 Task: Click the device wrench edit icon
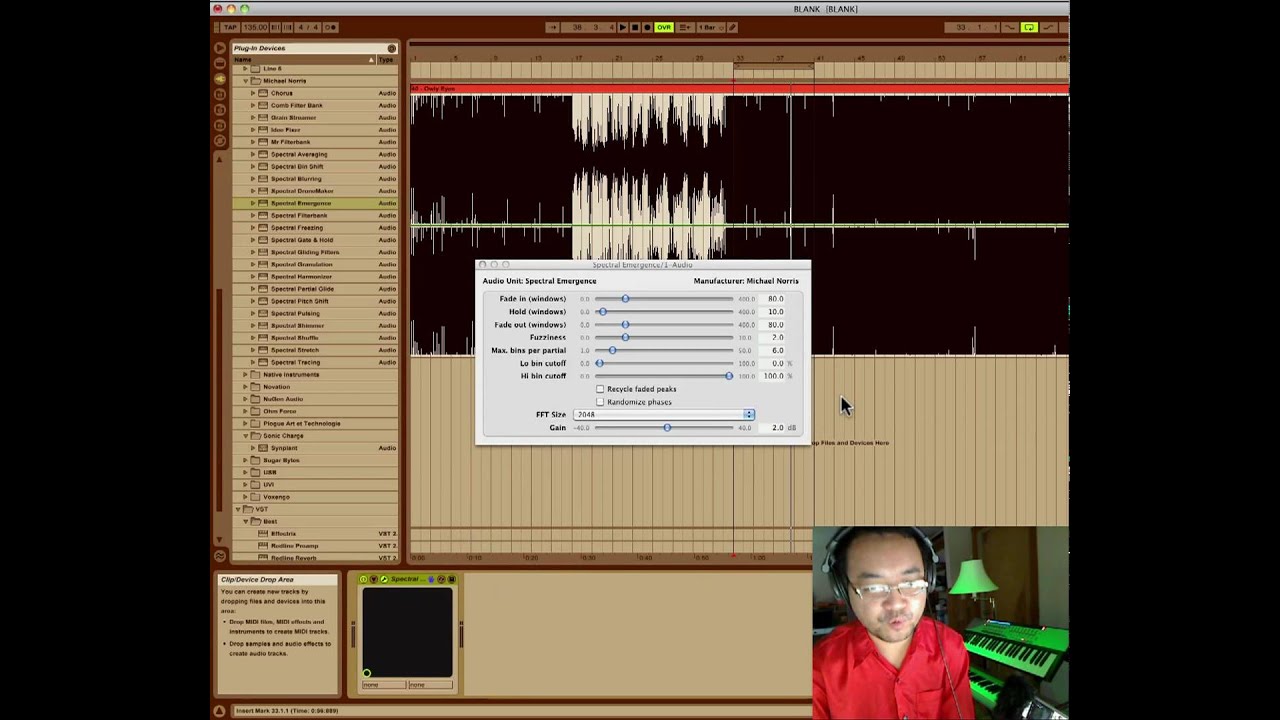(x=384, y=579)
